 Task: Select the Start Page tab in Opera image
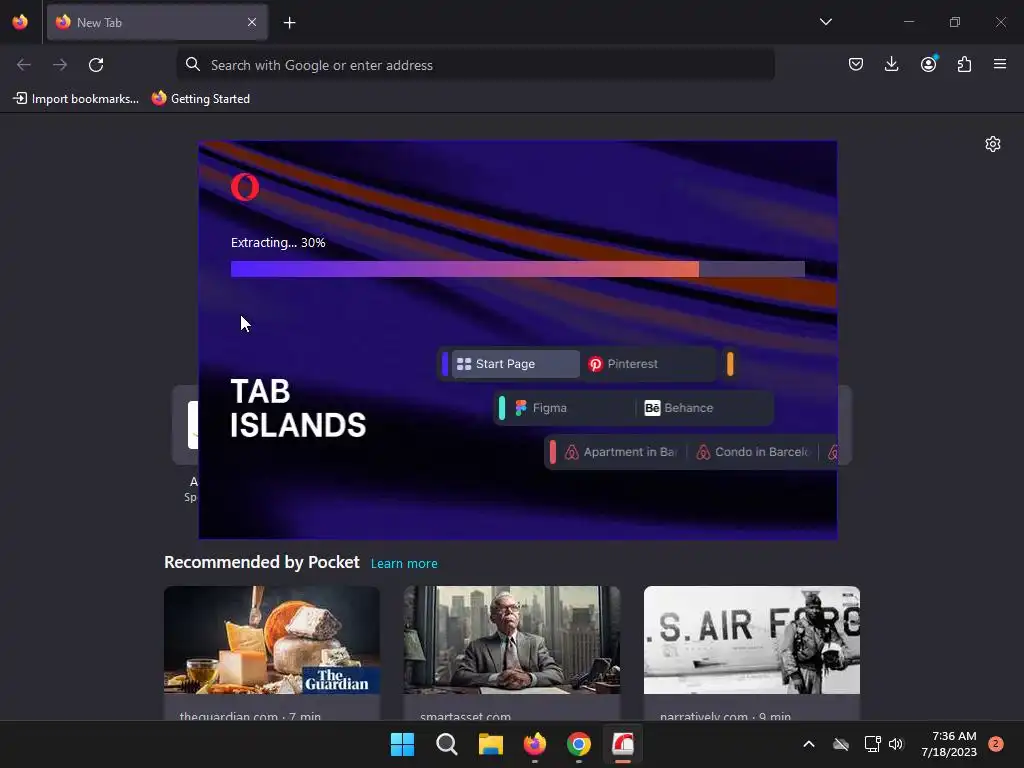(515, 364)
